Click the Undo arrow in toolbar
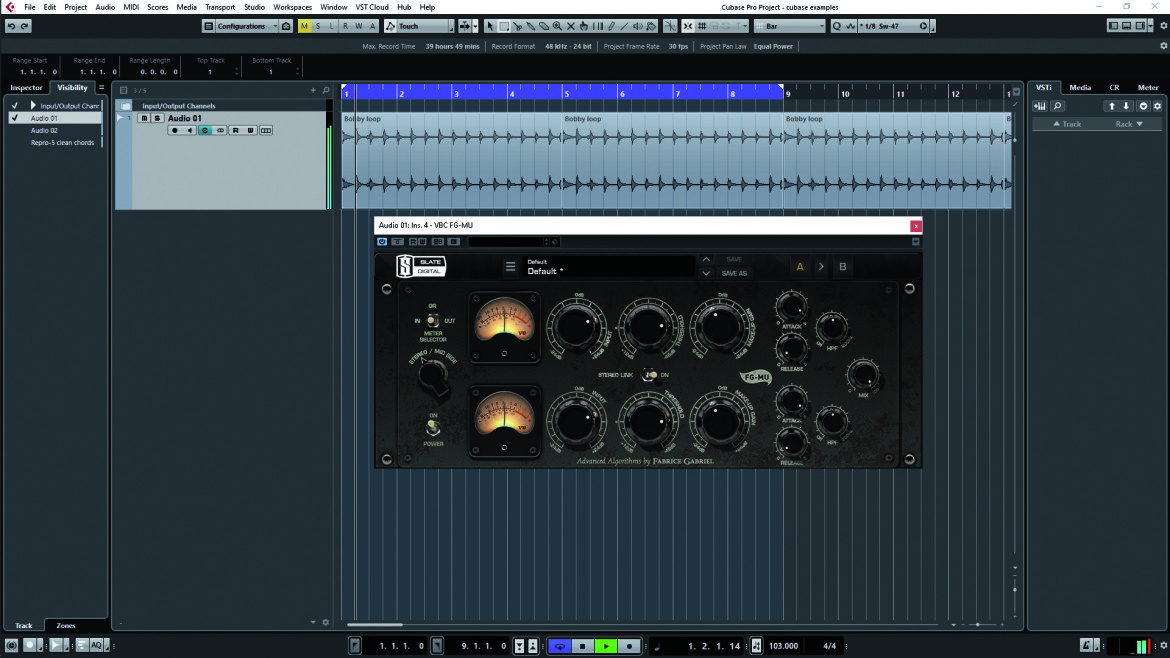This screenshot has width=1170, height=658. point(11,26)
